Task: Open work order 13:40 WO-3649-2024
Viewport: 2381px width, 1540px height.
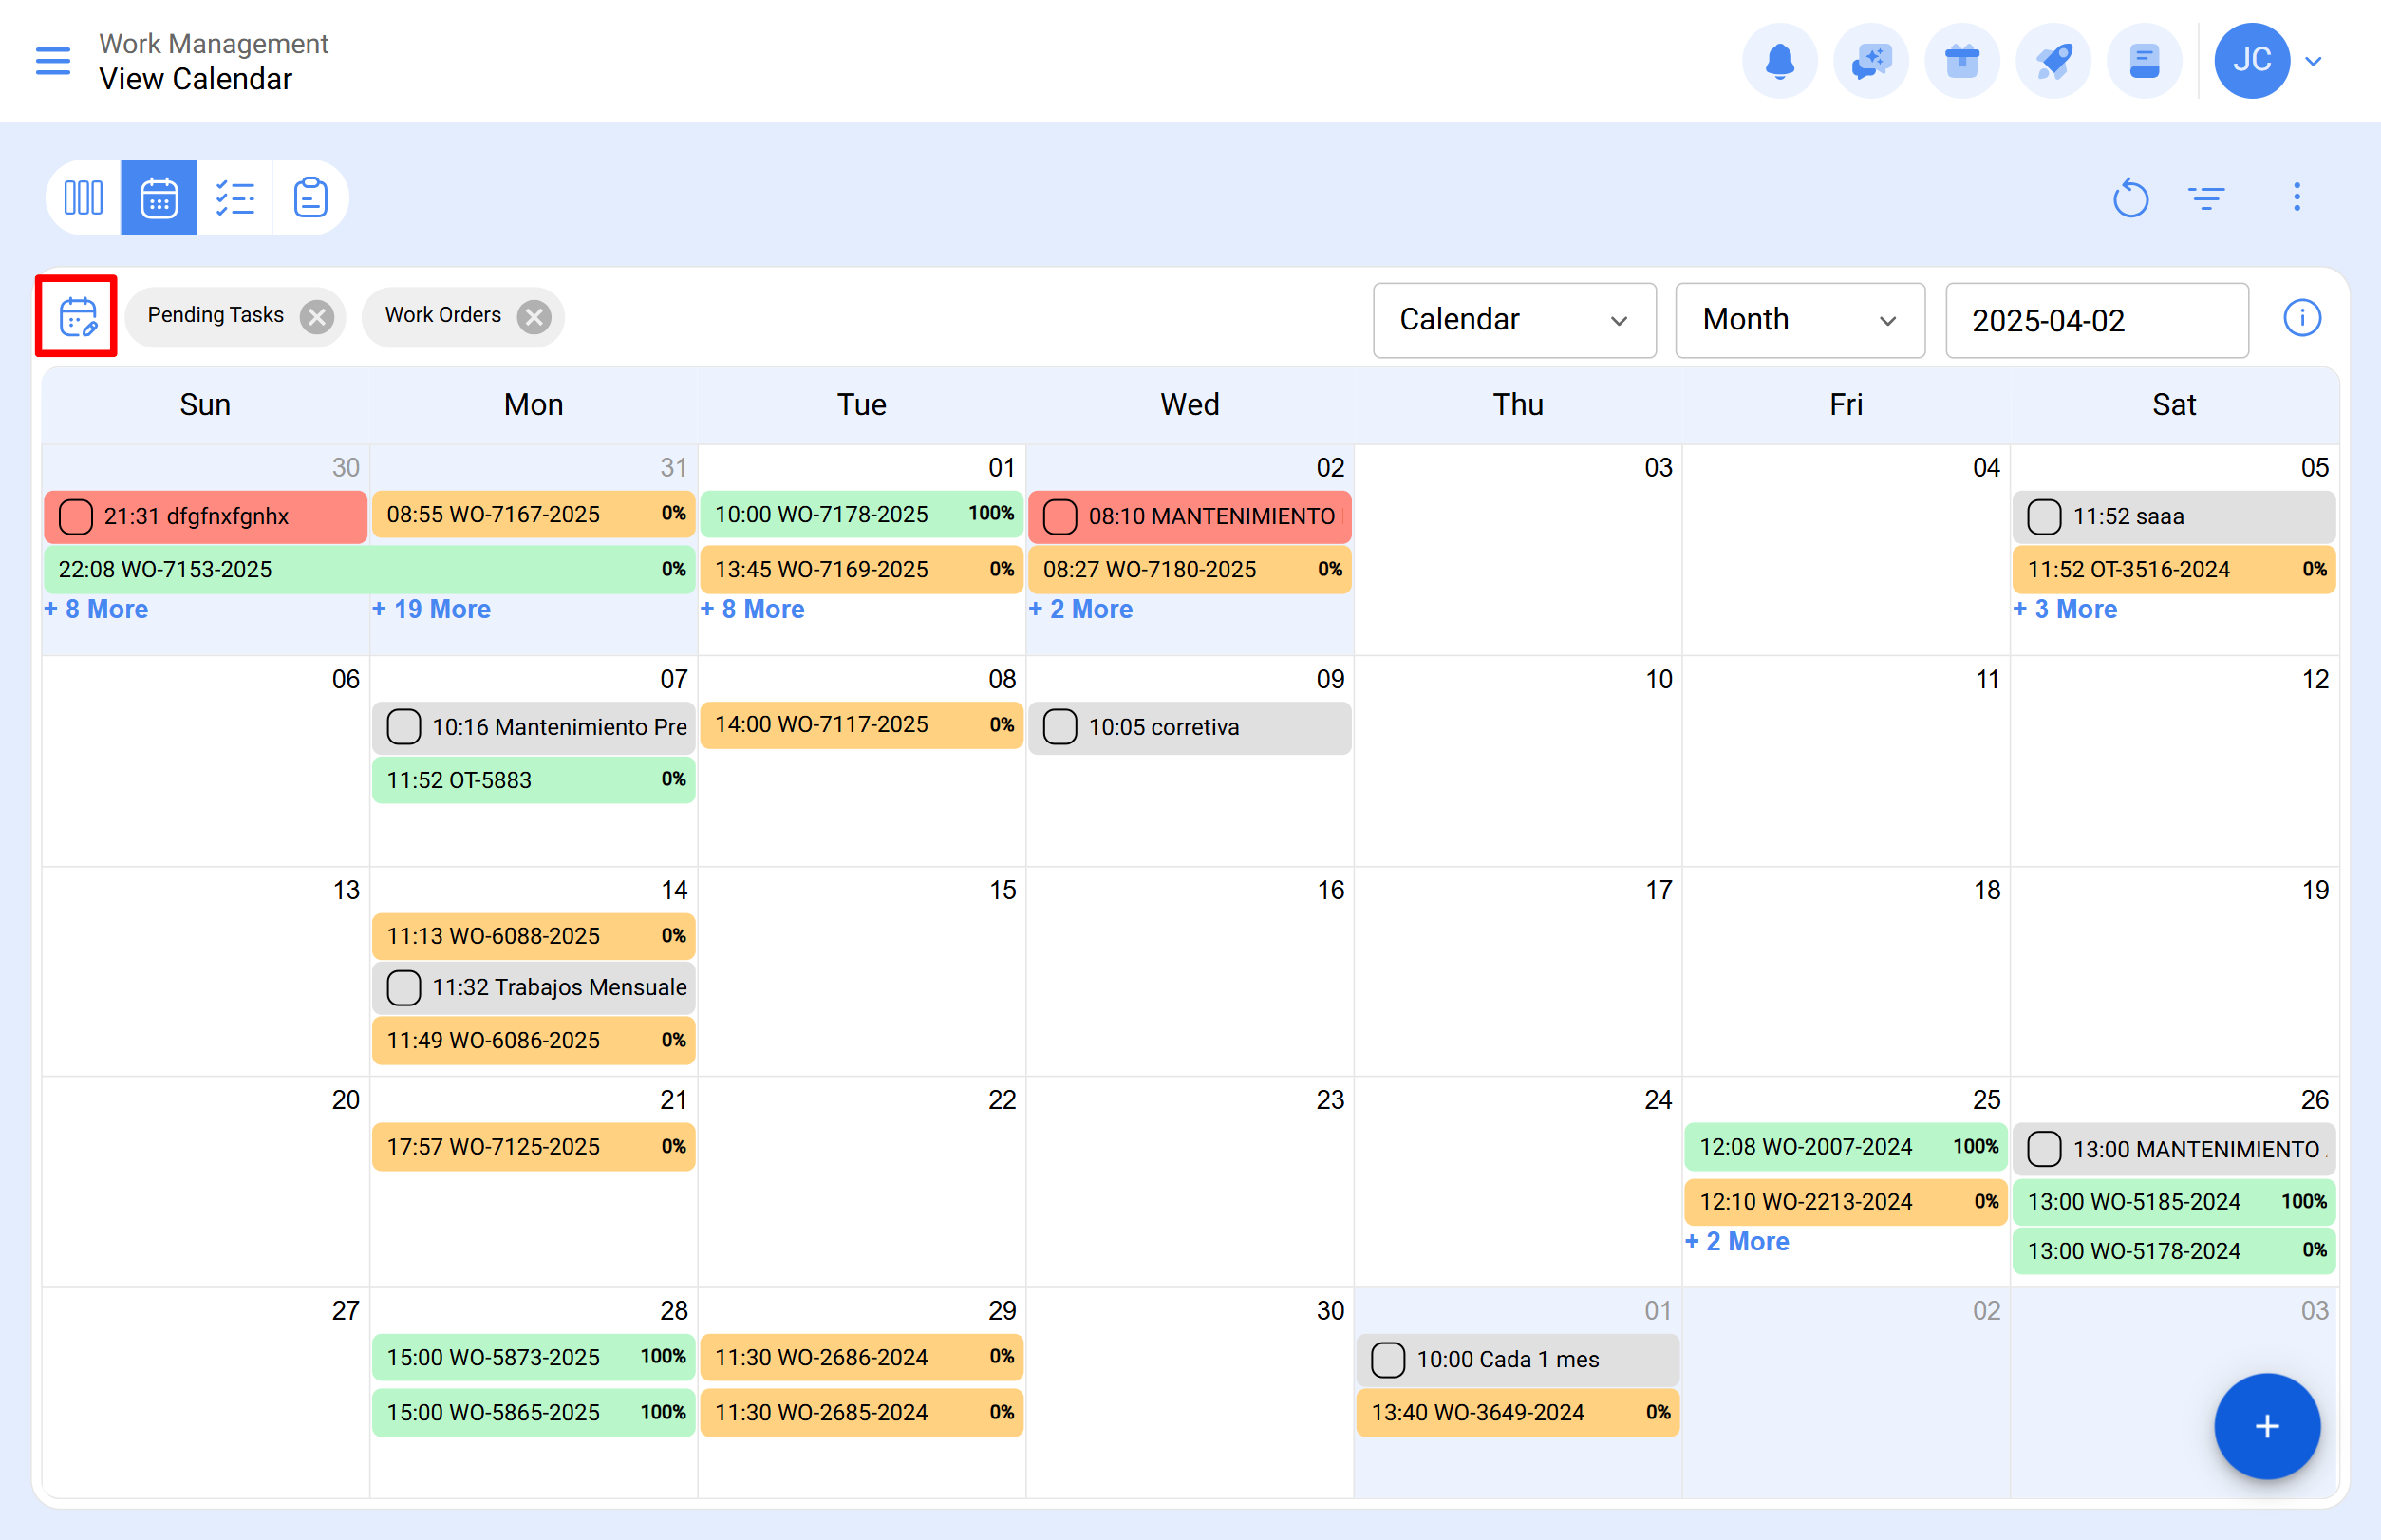Action: [x=1517, y=1412]
